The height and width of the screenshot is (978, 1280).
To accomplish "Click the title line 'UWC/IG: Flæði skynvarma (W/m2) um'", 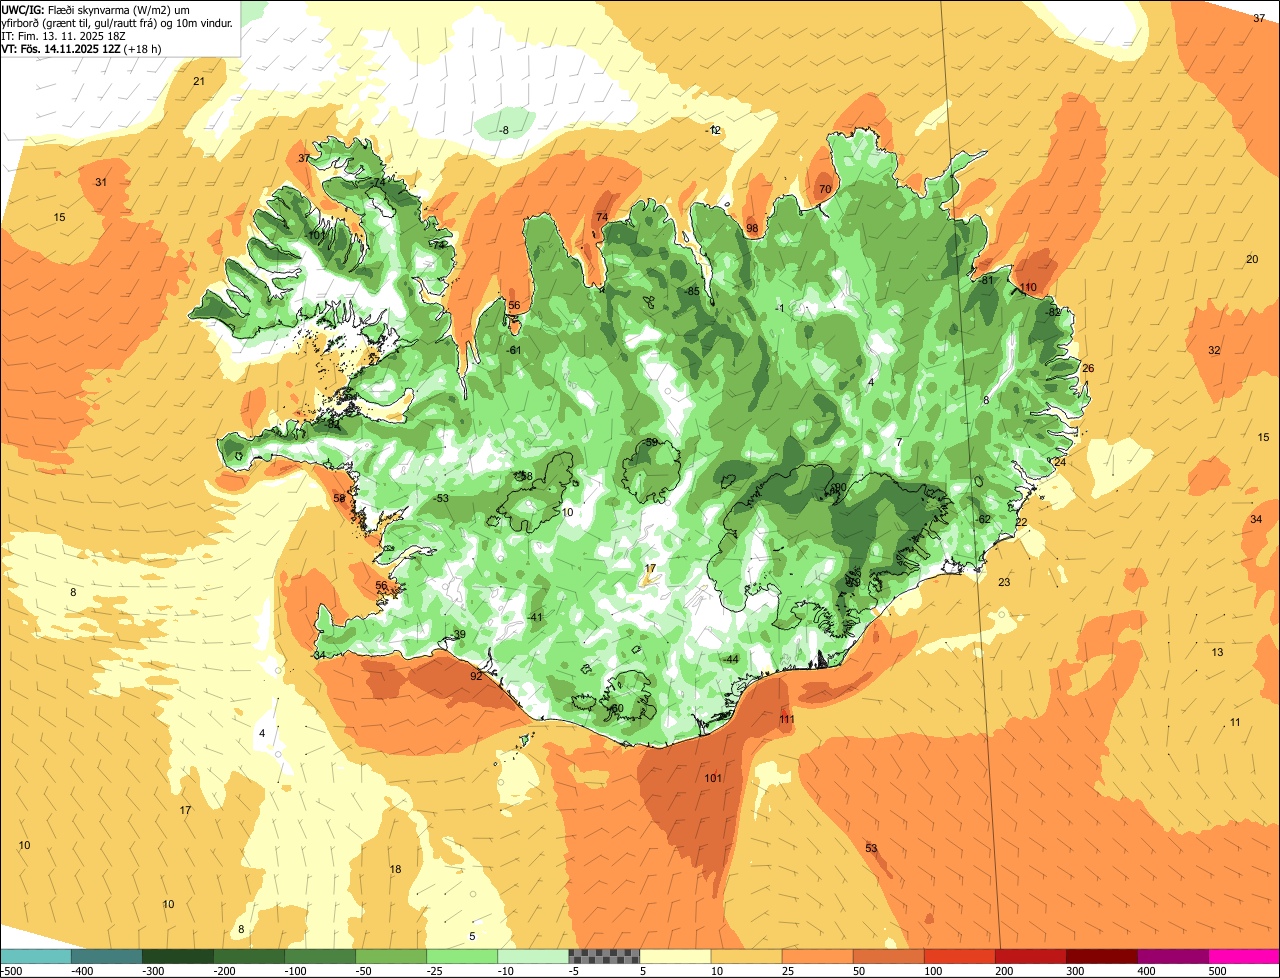I will coord(95,9).
